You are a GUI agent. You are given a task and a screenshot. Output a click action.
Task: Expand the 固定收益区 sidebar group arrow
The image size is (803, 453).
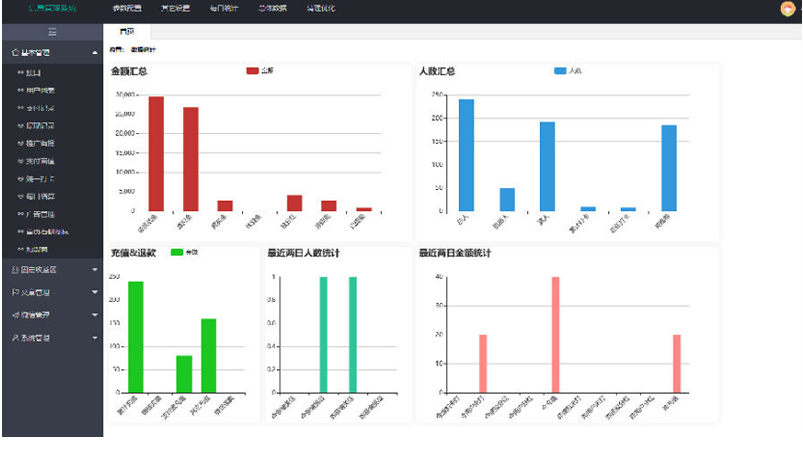95,270
